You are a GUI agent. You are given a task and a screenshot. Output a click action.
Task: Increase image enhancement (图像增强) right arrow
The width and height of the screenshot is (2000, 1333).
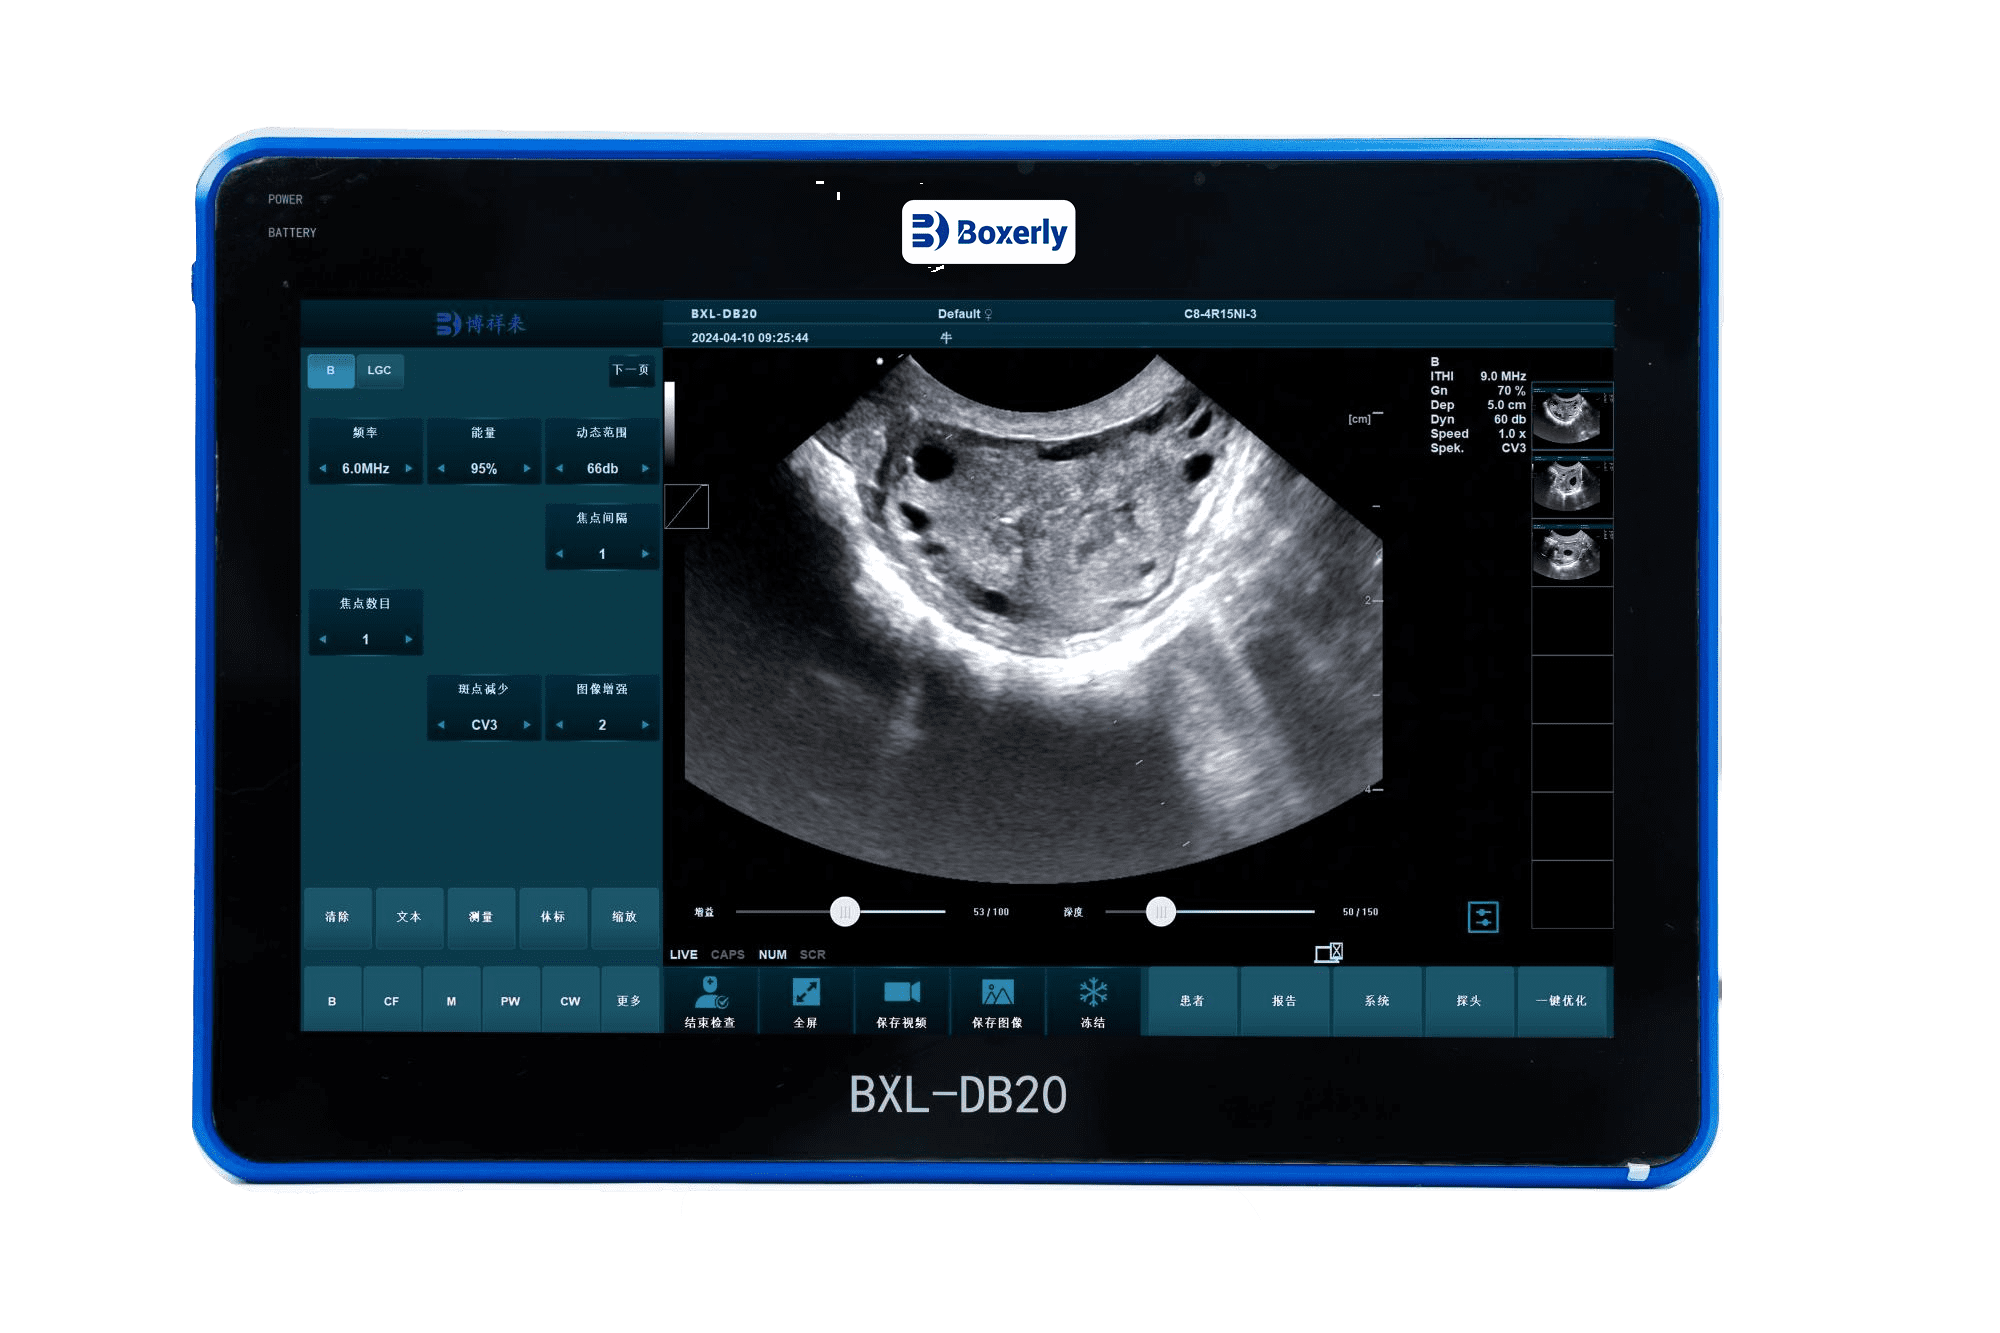[x=645, y=725]
